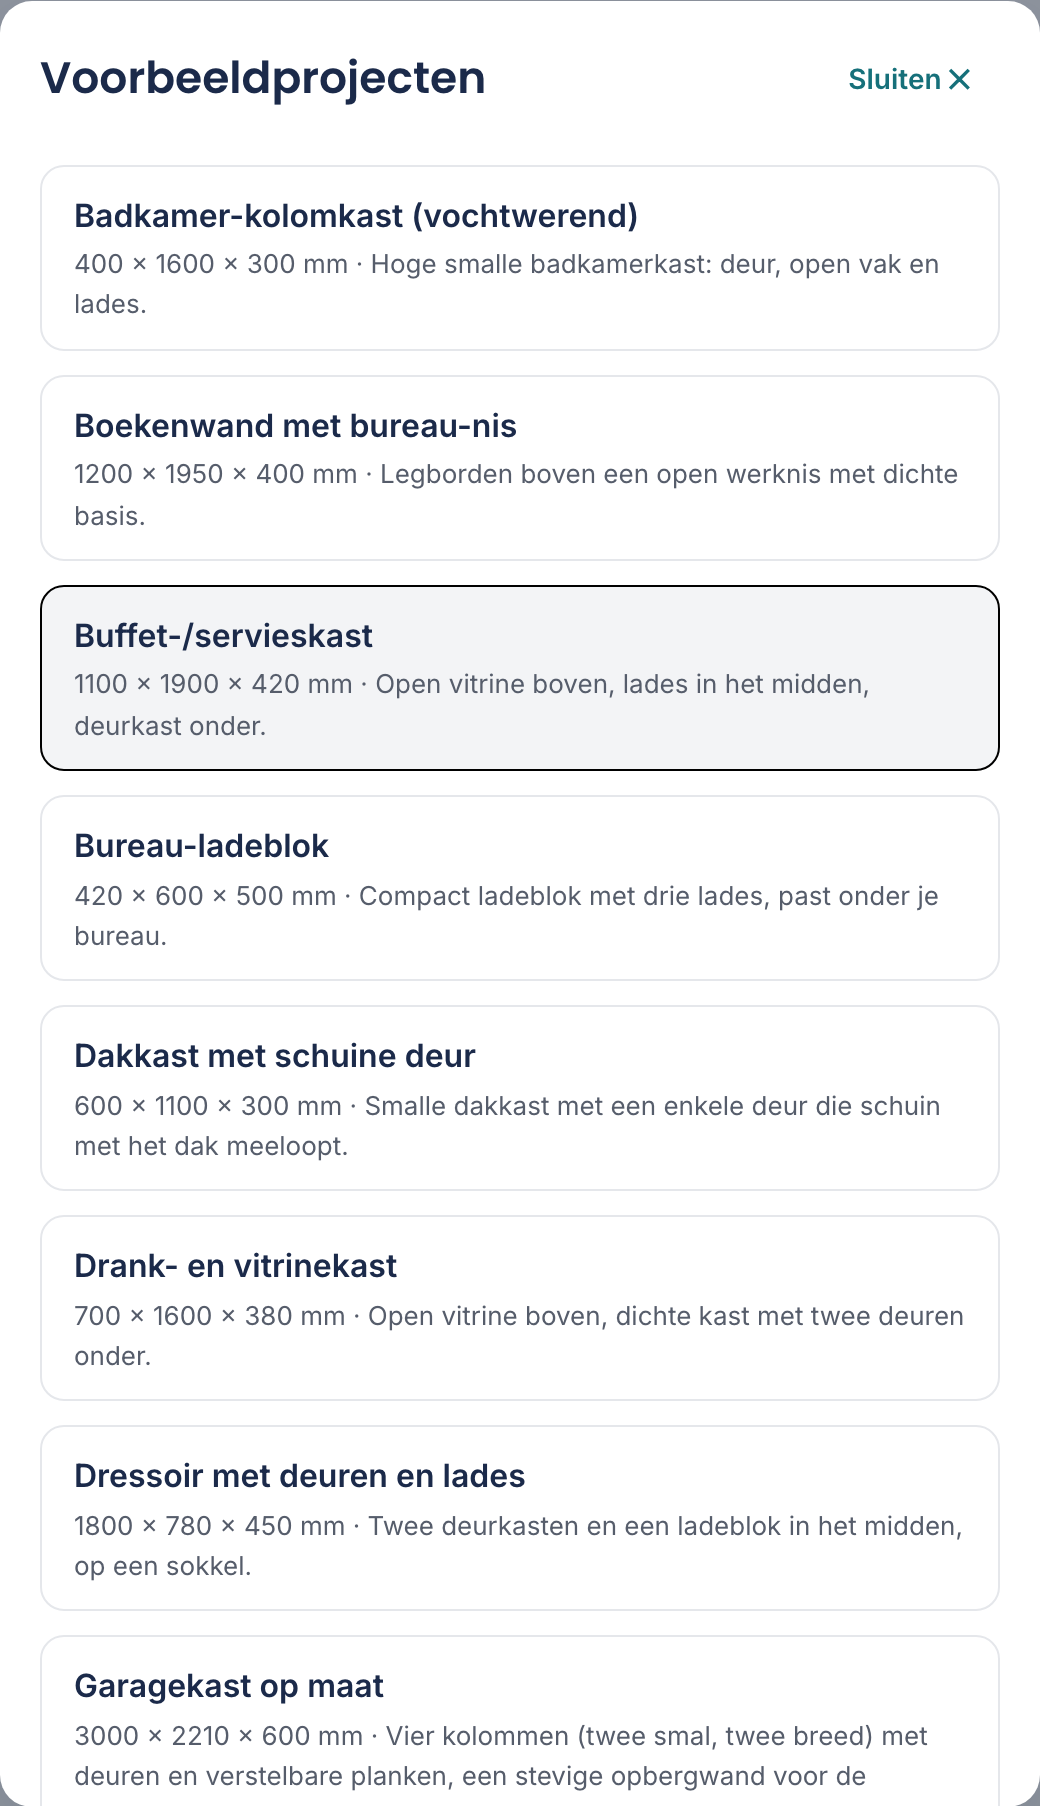Click the Buffet-/servieskast heading text
The image size is (1040, 1806).
click(x=223, y=636)
